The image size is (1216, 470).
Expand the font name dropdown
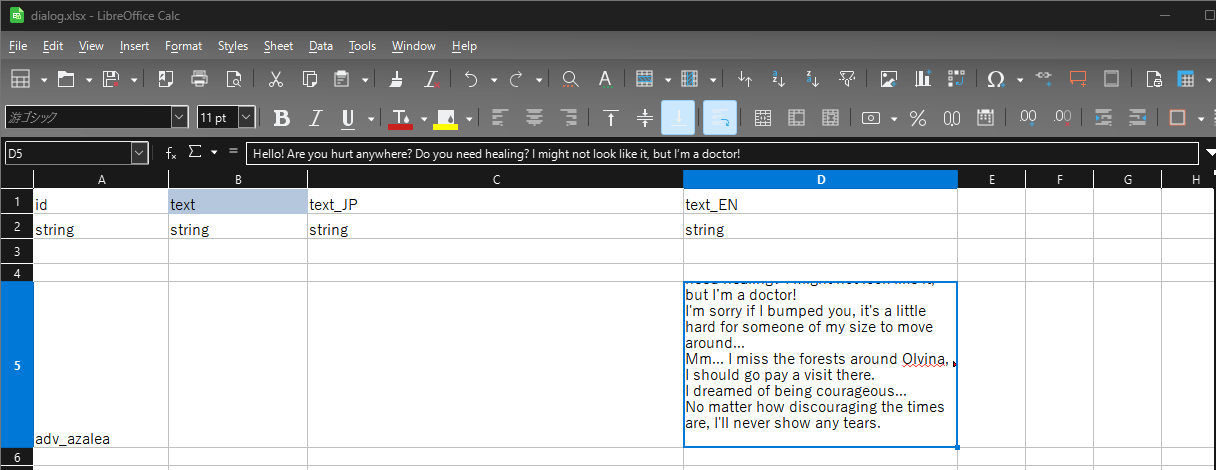pos(179,118)
